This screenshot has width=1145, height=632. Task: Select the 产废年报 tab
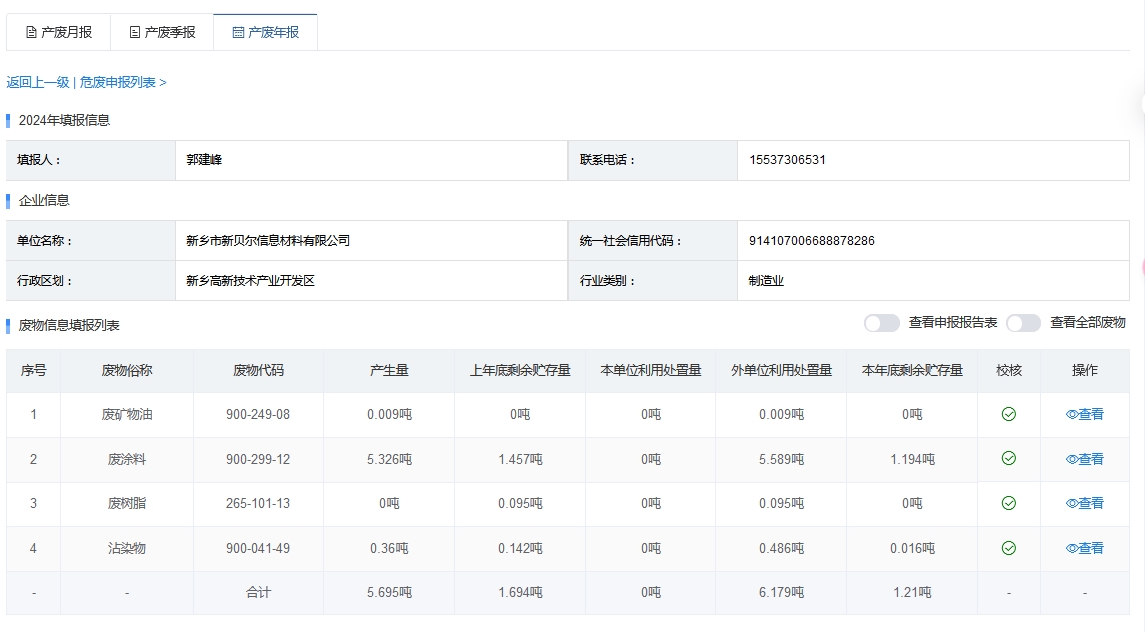tap(265, 32)
